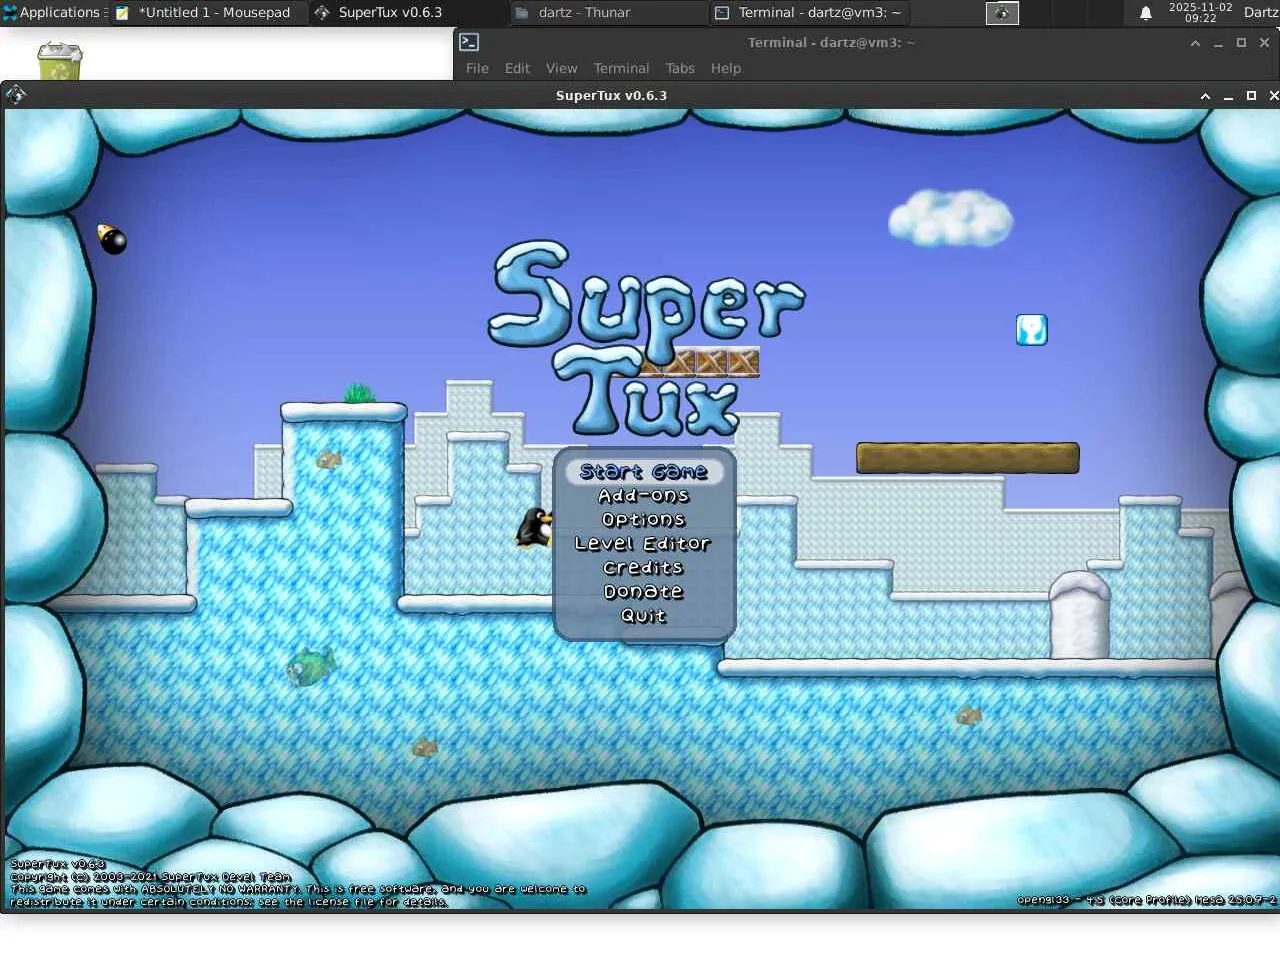Roll up the Terminal window
This screenshot has width=1280, height=960.
1195,43
